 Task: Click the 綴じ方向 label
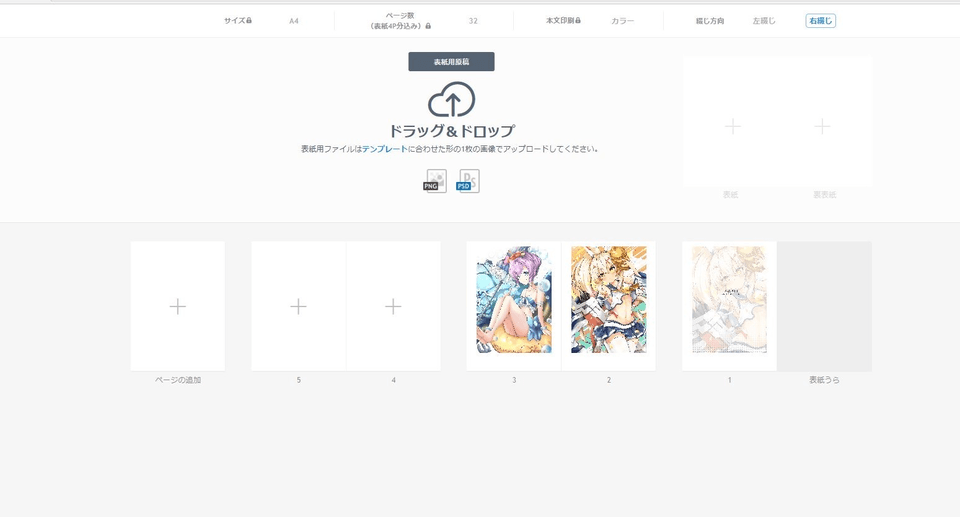(710, 21)
